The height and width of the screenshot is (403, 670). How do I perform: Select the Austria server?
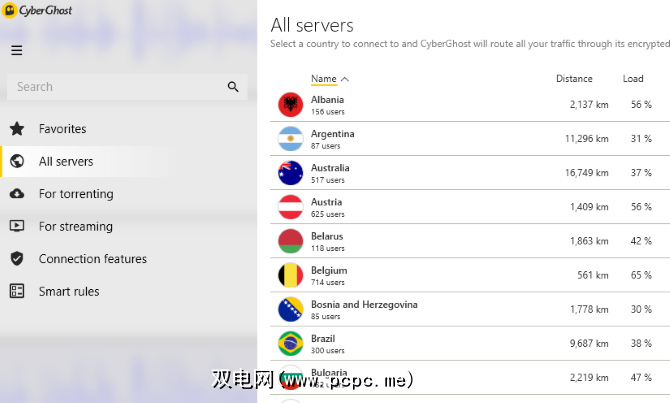pyautogui.click(x=470, y=207)
